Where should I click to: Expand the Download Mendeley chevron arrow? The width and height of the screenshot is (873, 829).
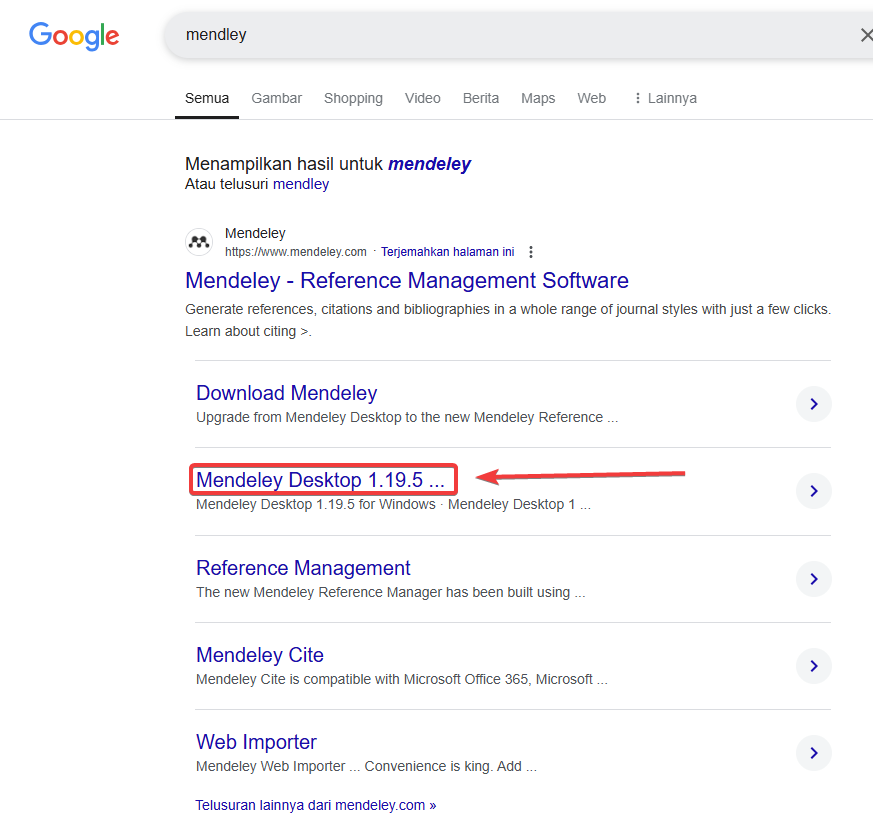pos(813,404)
